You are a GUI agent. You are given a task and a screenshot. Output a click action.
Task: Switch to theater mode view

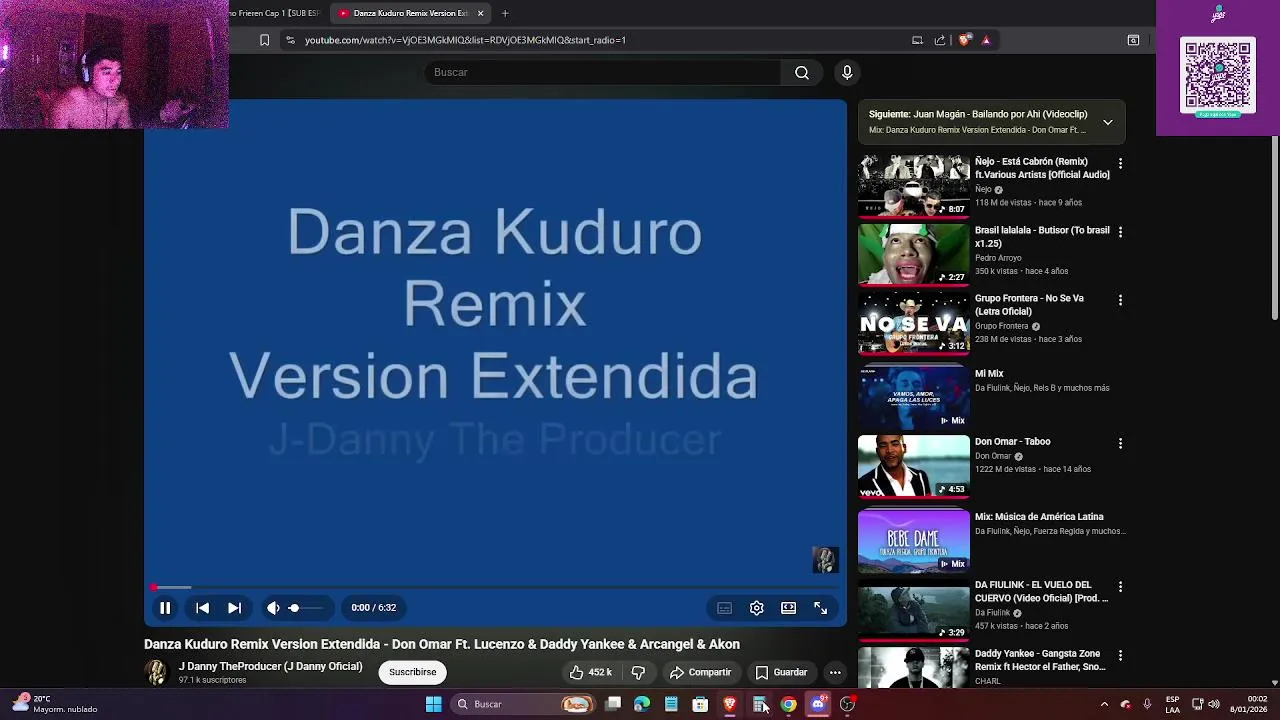pos(789,608)
